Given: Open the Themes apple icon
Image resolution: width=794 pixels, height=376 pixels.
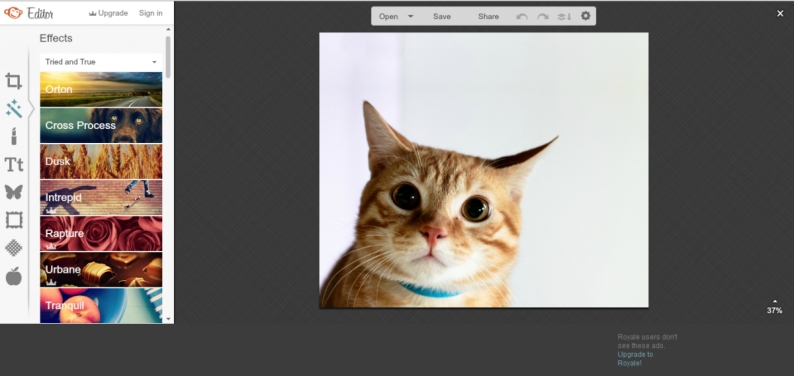Looking at the screenshot, I should (x=14, y=276).
